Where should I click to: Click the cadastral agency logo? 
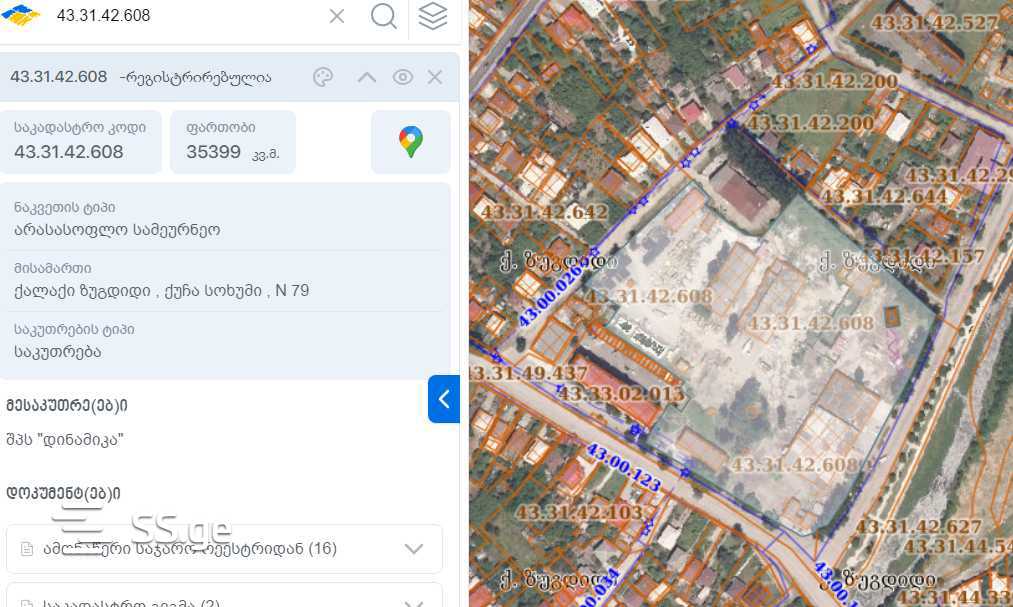click(x=21, y=15)
